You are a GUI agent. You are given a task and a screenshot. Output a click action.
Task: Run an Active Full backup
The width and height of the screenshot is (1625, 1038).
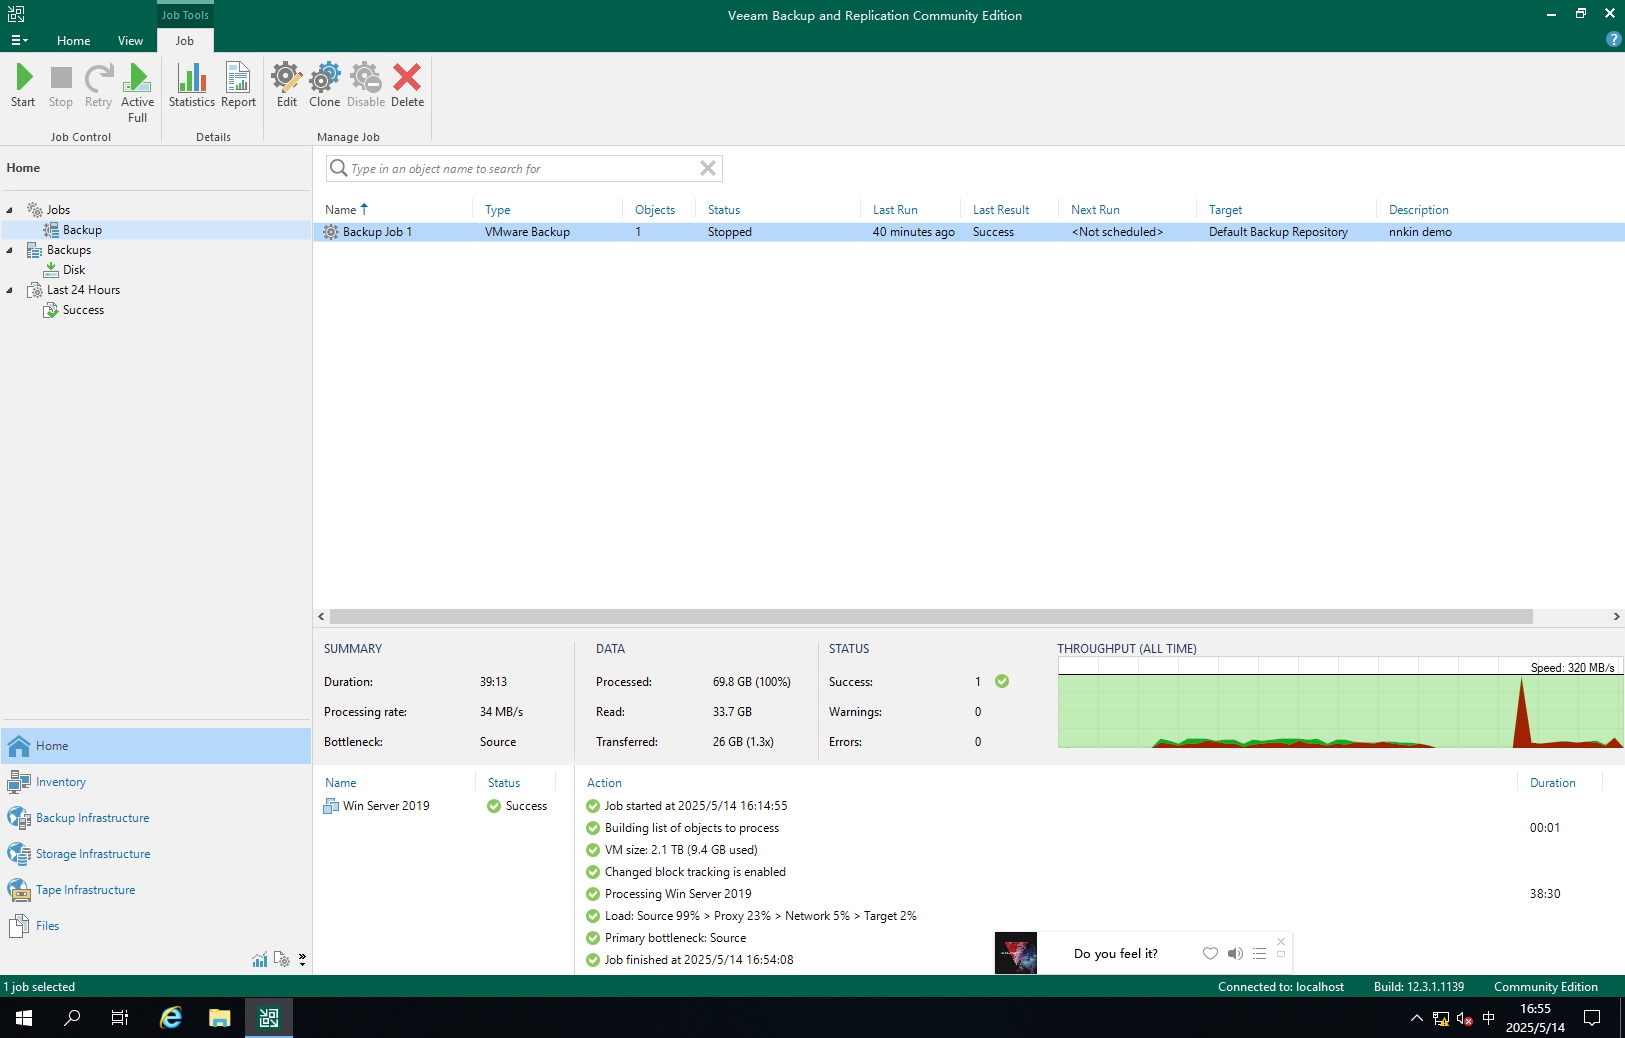coord(137,90)
